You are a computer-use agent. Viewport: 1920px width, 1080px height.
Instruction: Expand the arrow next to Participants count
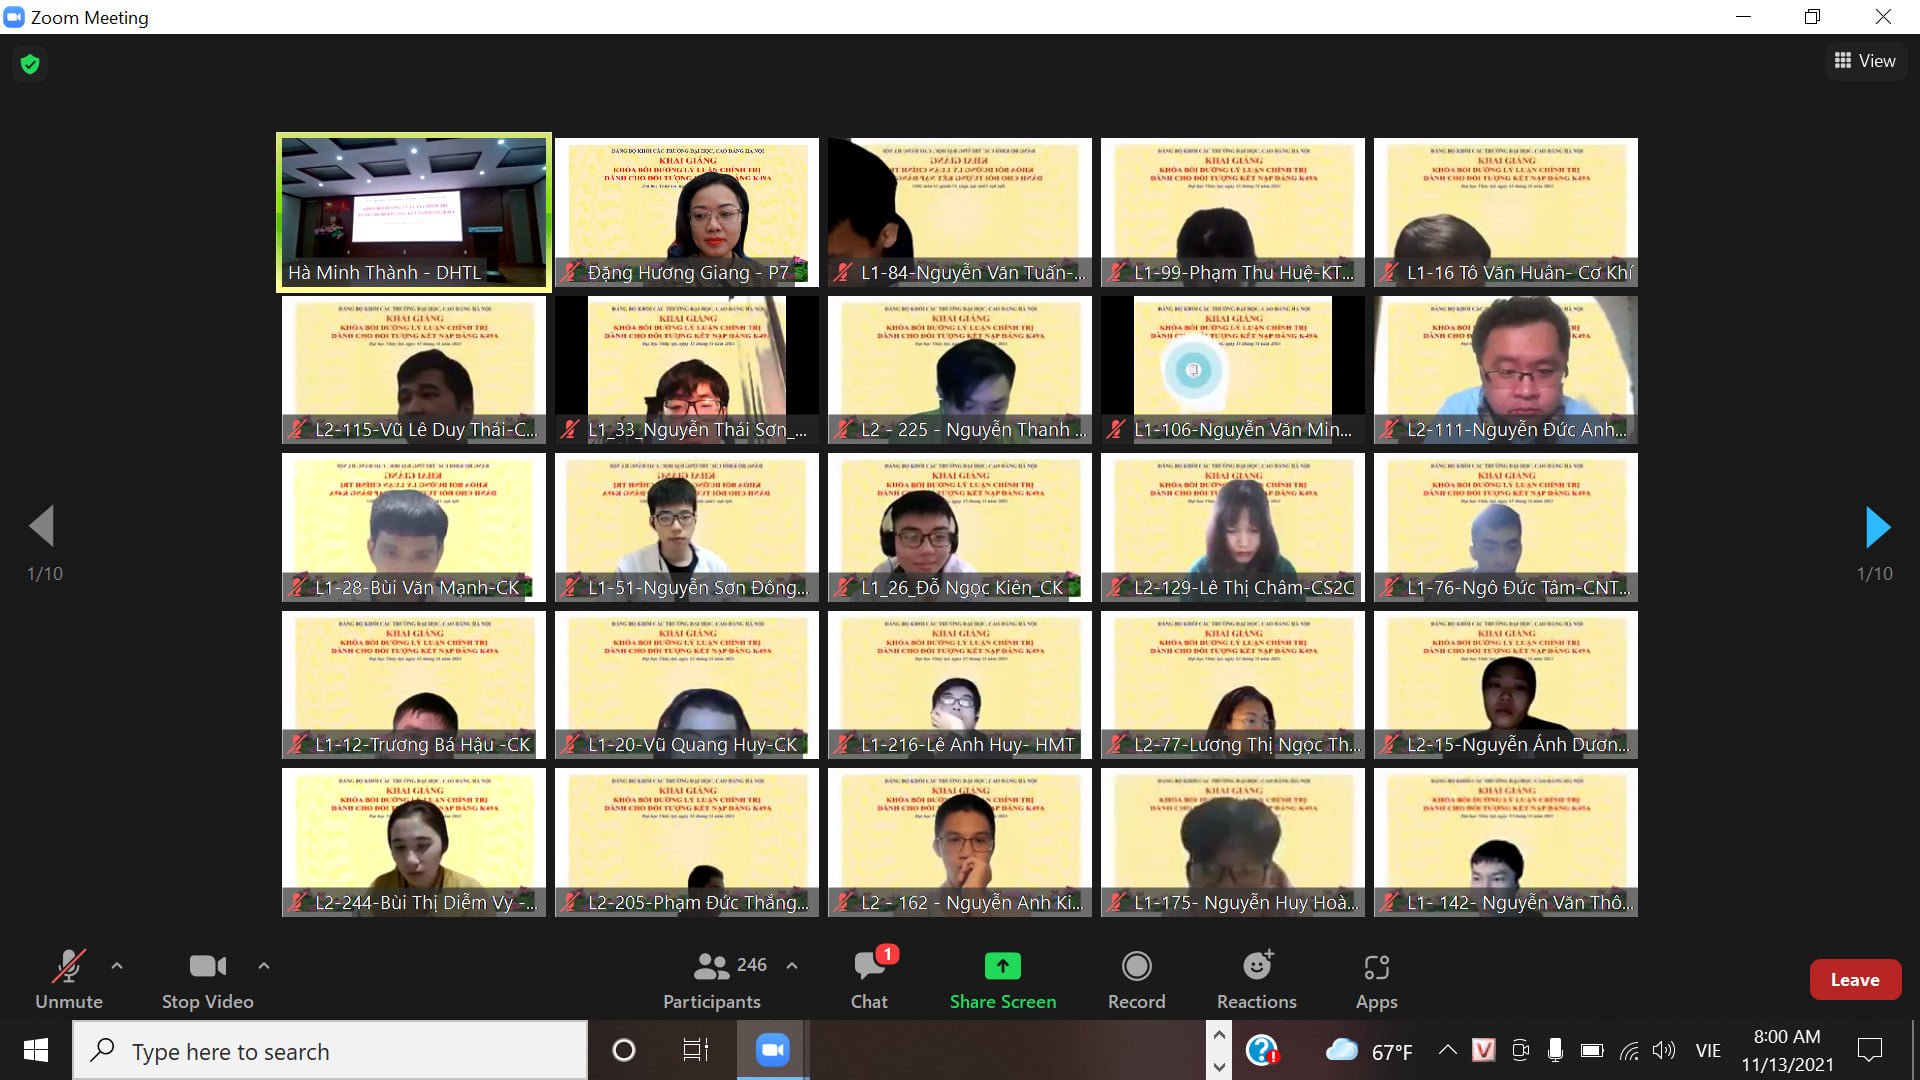click(792, 966)
